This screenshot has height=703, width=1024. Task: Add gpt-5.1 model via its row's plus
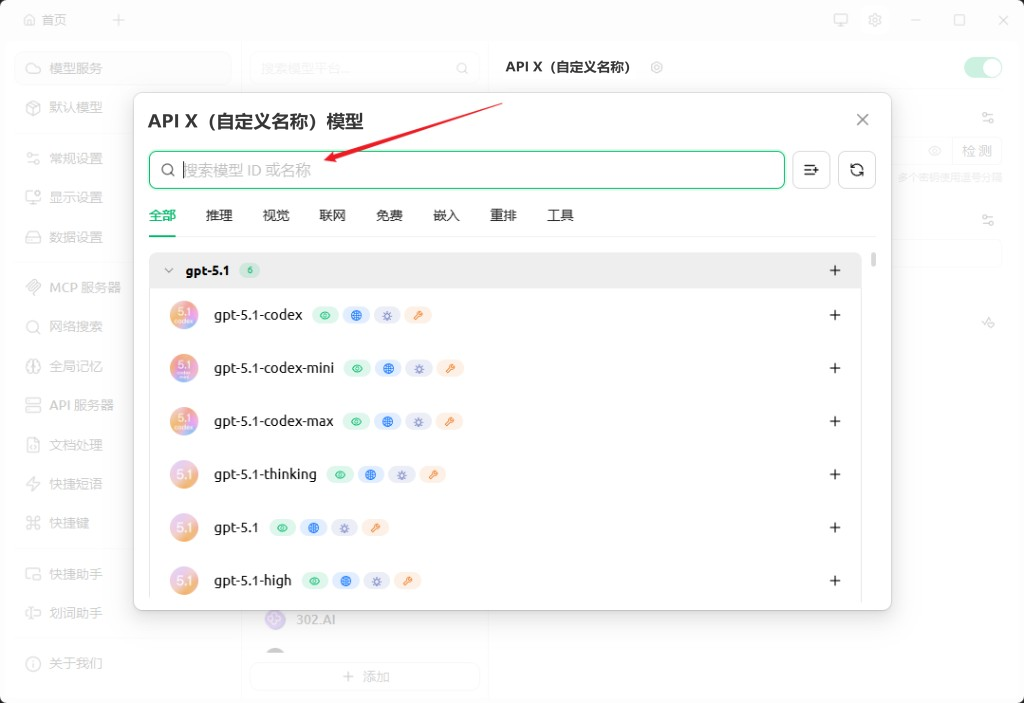click(x=835, y=527)
